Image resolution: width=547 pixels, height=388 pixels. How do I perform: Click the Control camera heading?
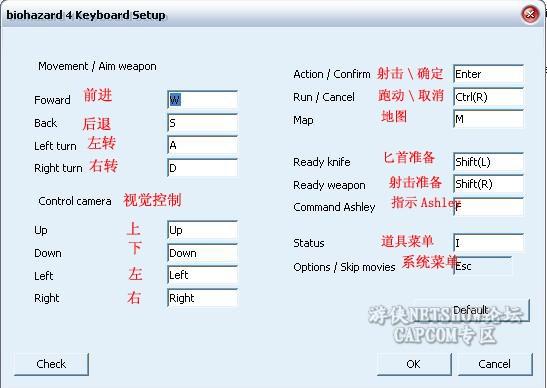point(75,201)
